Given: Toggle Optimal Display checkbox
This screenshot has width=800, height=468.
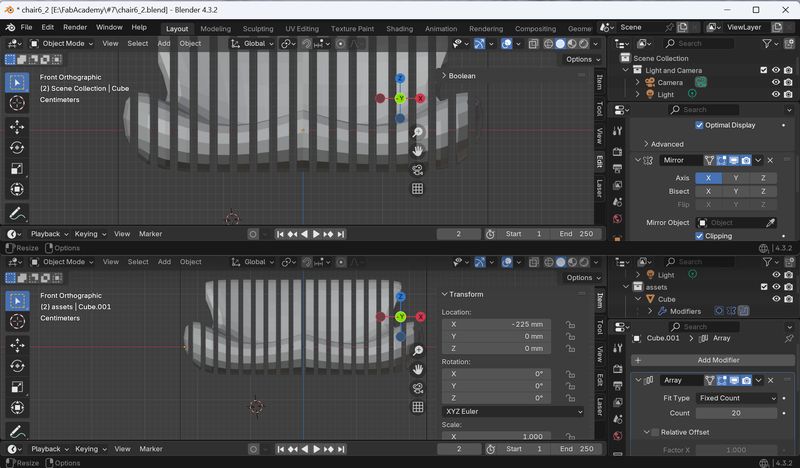Looking at the screenshot, I should coord(699,125).
